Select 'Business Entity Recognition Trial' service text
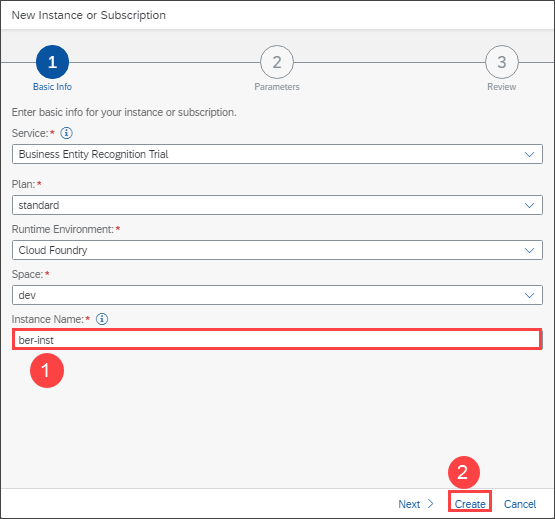The height and width of the screenshot is (519, 555). [x=93, y=154]
